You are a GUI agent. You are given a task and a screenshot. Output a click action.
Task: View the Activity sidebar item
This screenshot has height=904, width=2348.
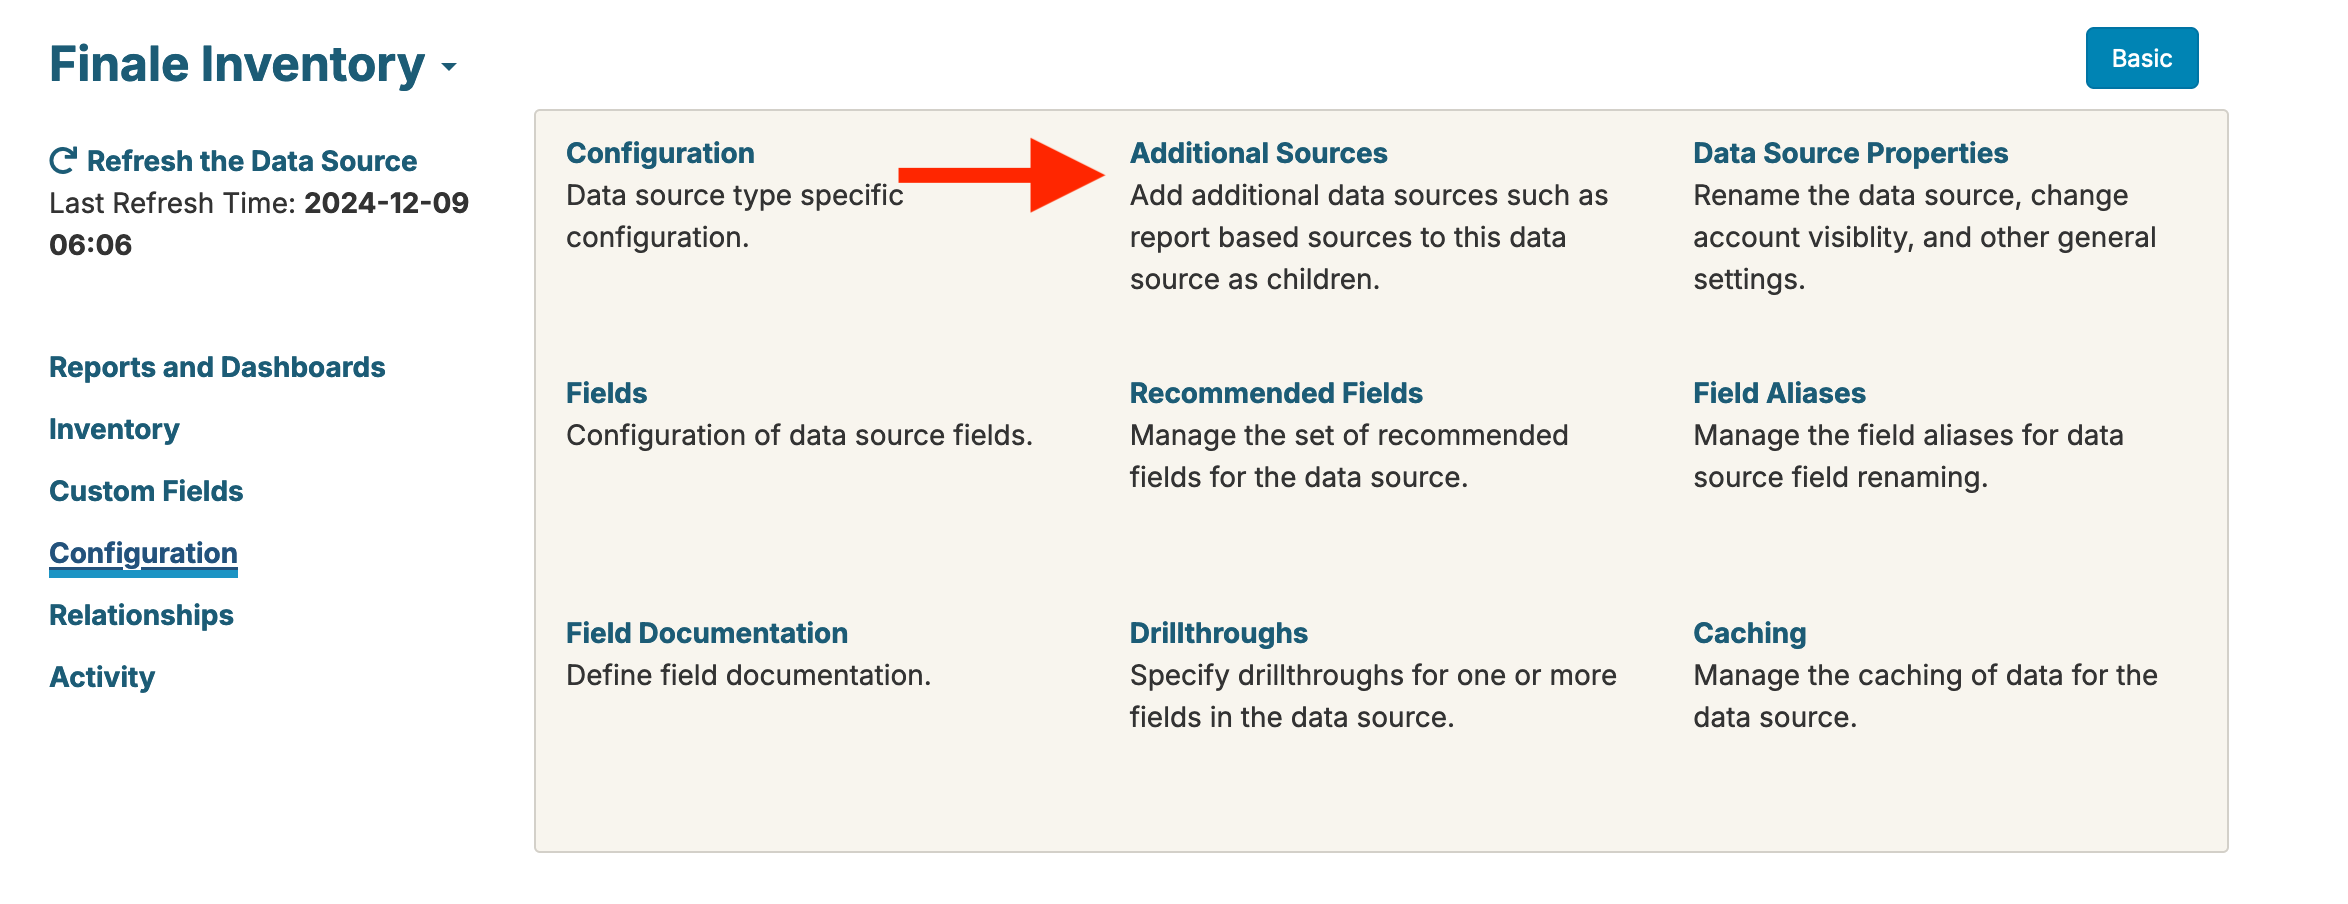click(x=102, y=677)
